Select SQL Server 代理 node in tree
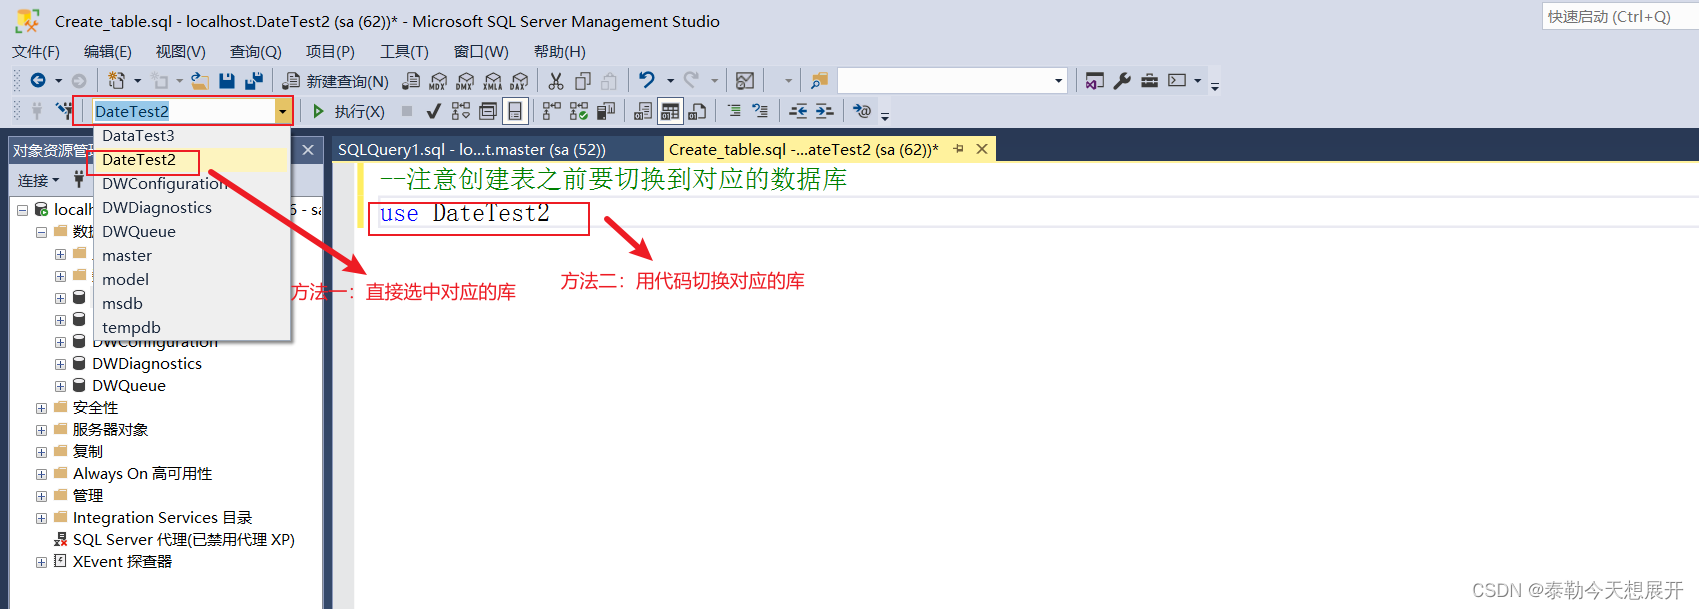1699x609 pixels. pos(184,540)
